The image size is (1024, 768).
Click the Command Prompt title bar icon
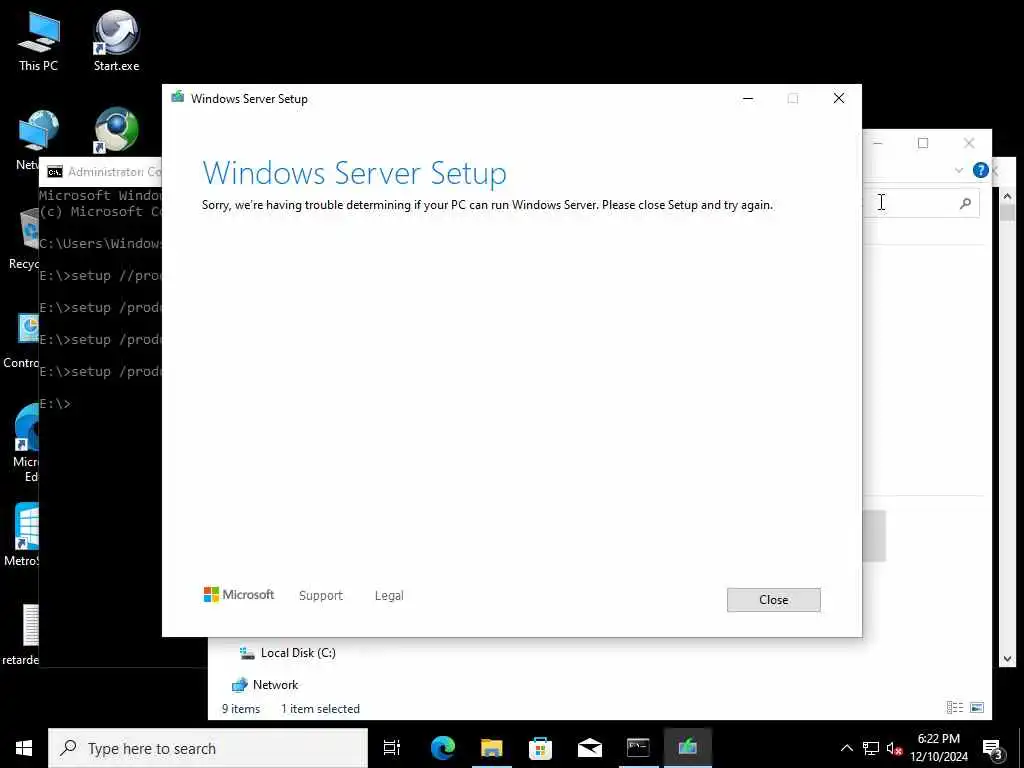pyautogui.click(x=55, y=172)
